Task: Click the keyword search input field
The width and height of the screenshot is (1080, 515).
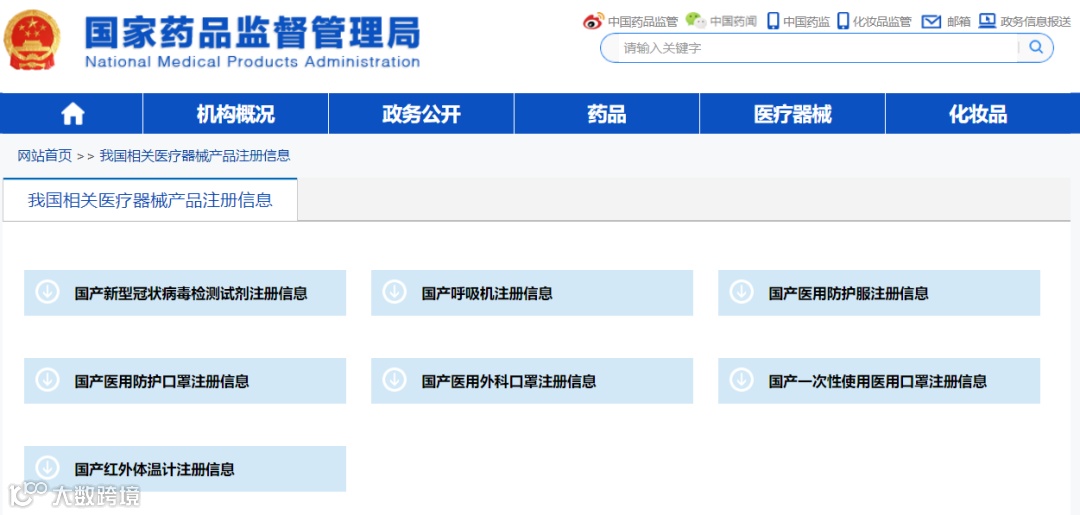Action: coord(816,48)
